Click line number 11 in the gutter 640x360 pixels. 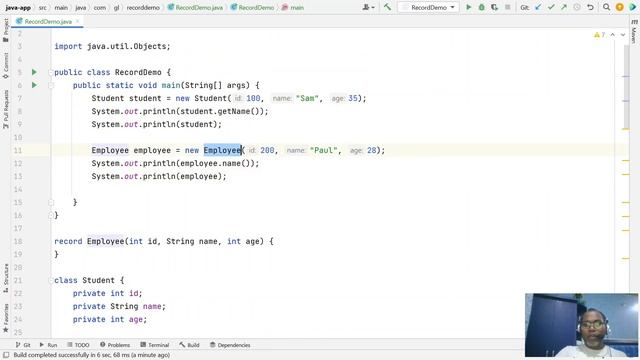click(x=18, y=150)
